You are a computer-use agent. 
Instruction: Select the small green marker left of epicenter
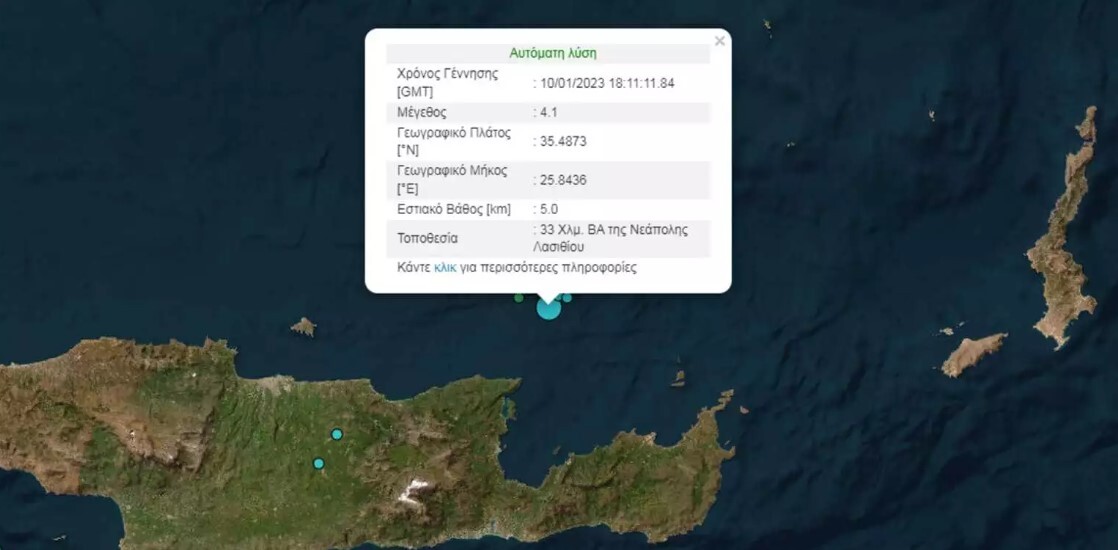518,297
